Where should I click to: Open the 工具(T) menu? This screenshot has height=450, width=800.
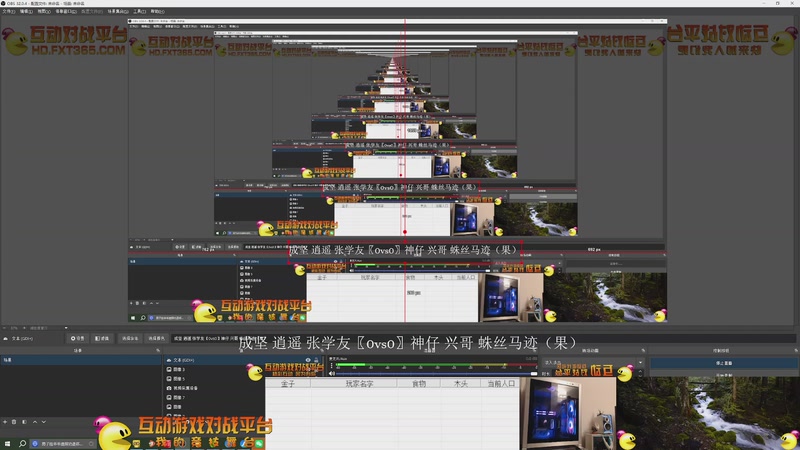point(139,11)
